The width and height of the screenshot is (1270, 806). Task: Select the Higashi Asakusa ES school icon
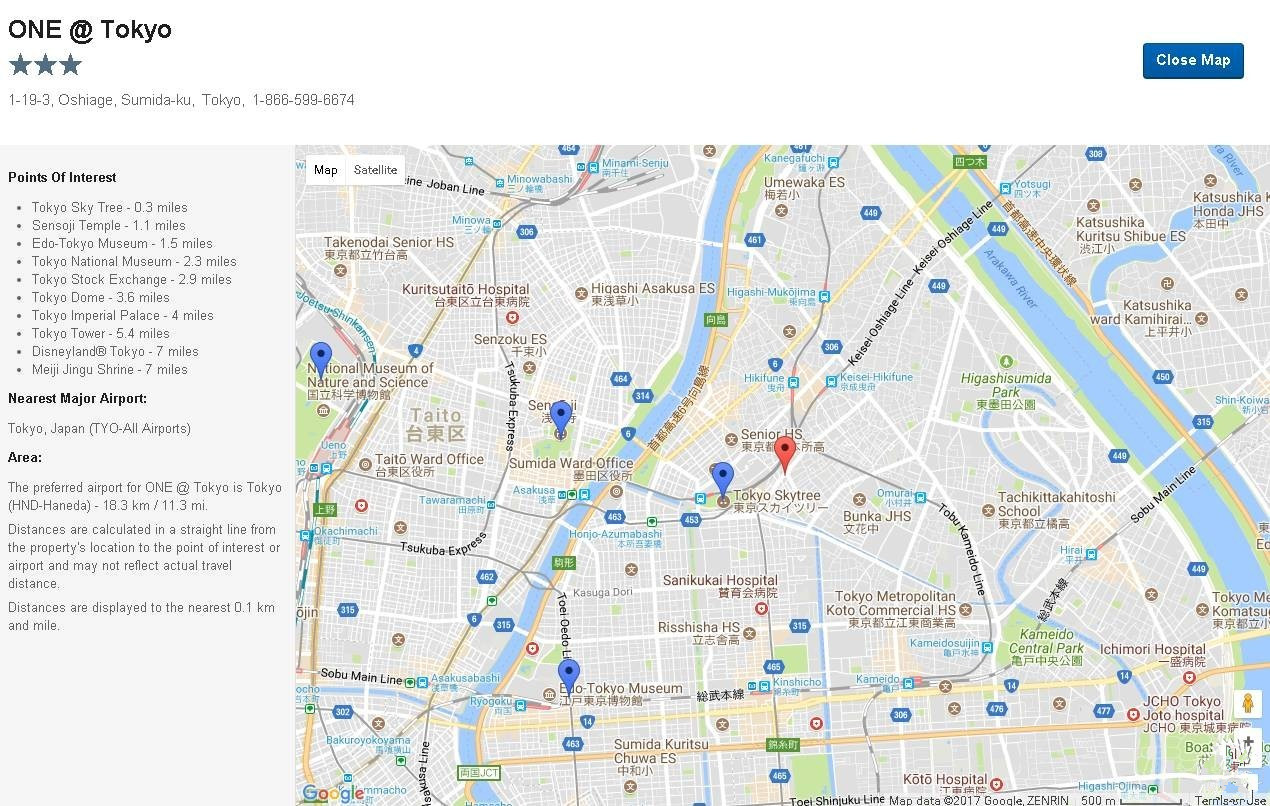tap(581, 293)
